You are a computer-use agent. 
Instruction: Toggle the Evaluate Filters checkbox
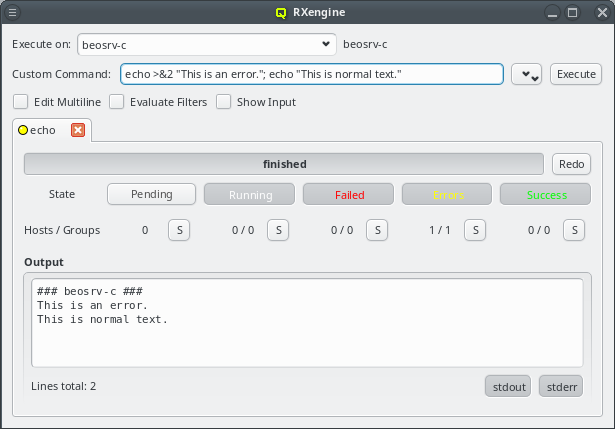[117, 102]
